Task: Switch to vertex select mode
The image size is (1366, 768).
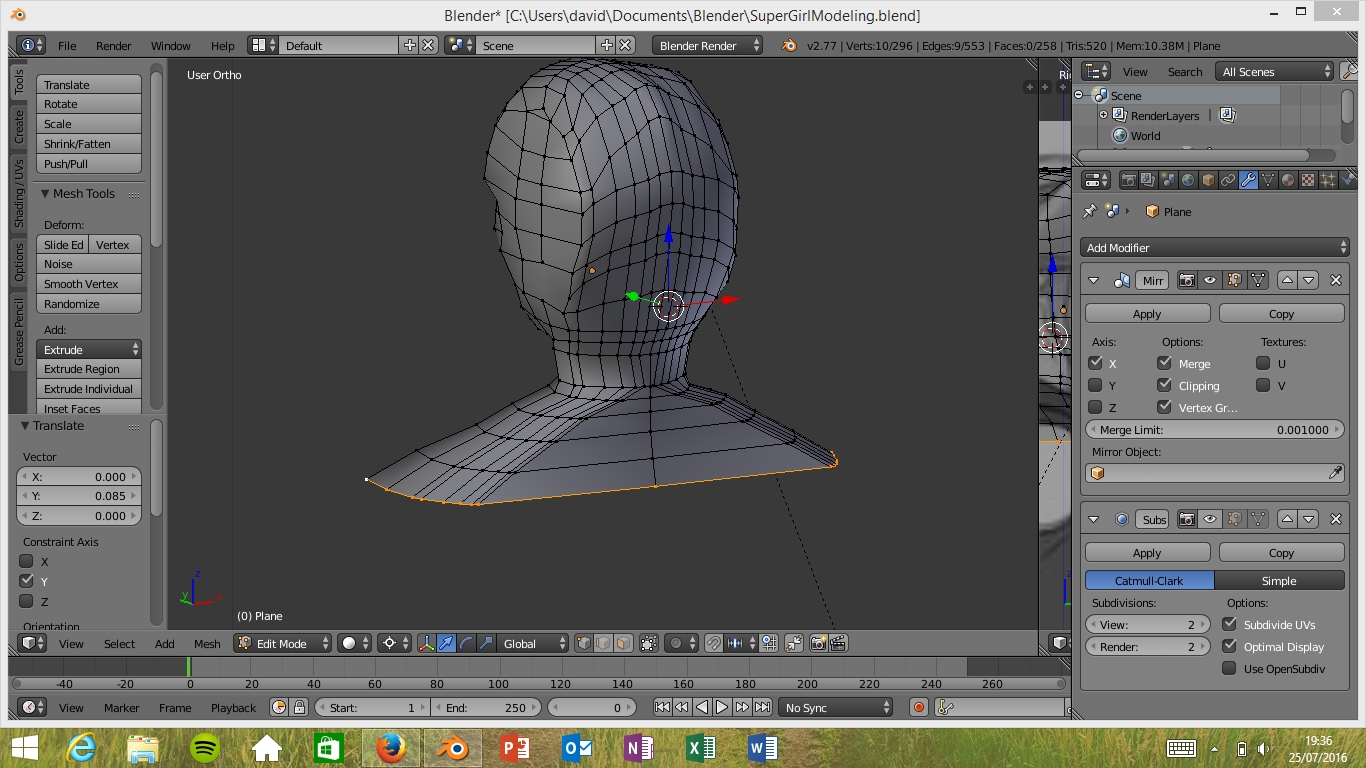Action: point(584,644)
